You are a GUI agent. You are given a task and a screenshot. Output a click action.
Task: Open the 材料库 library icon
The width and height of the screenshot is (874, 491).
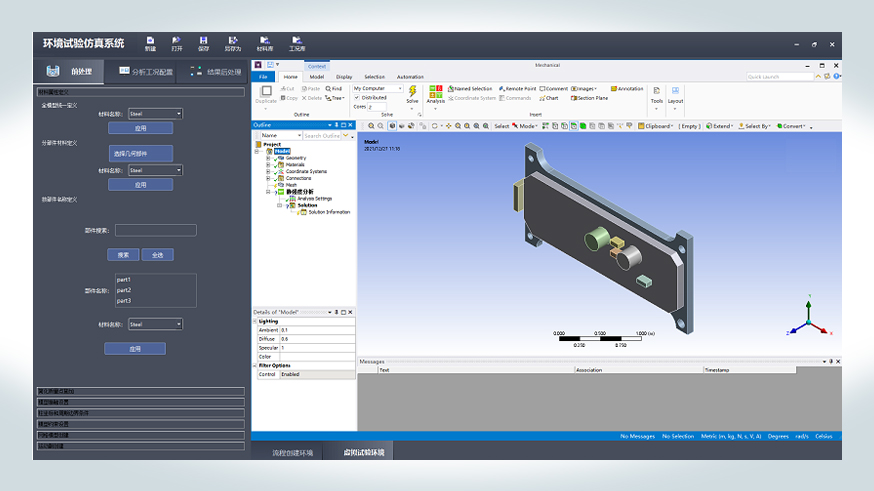(265, 43)
